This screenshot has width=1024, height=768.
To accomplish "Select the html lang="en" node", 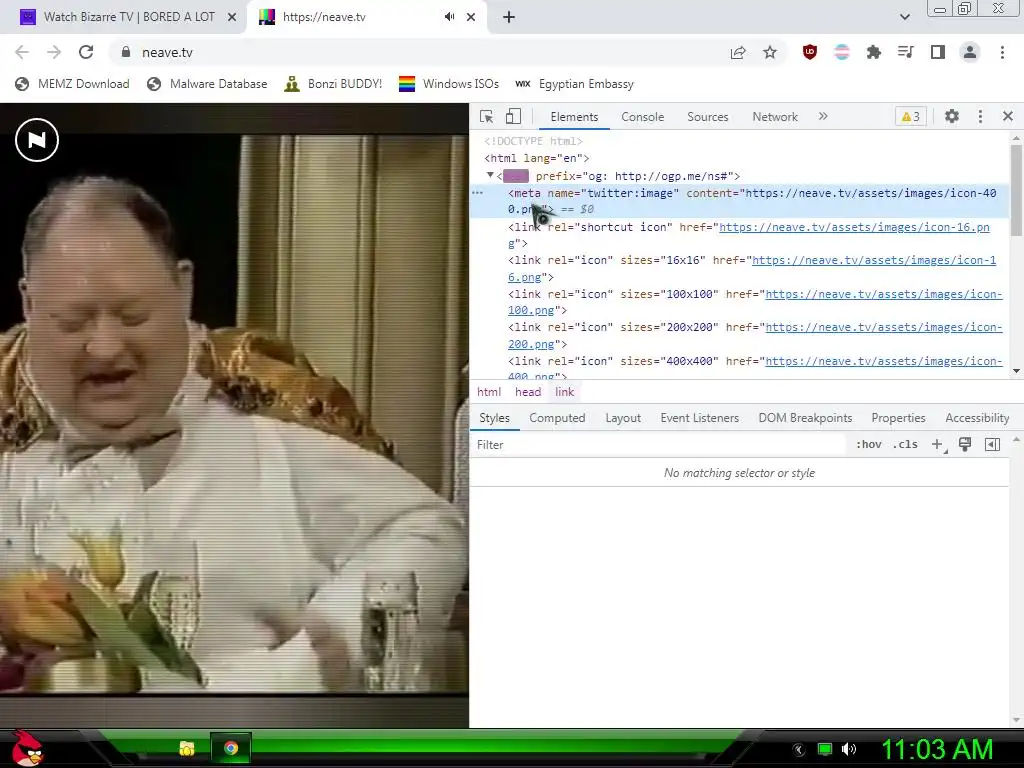I will coord(537,159).
